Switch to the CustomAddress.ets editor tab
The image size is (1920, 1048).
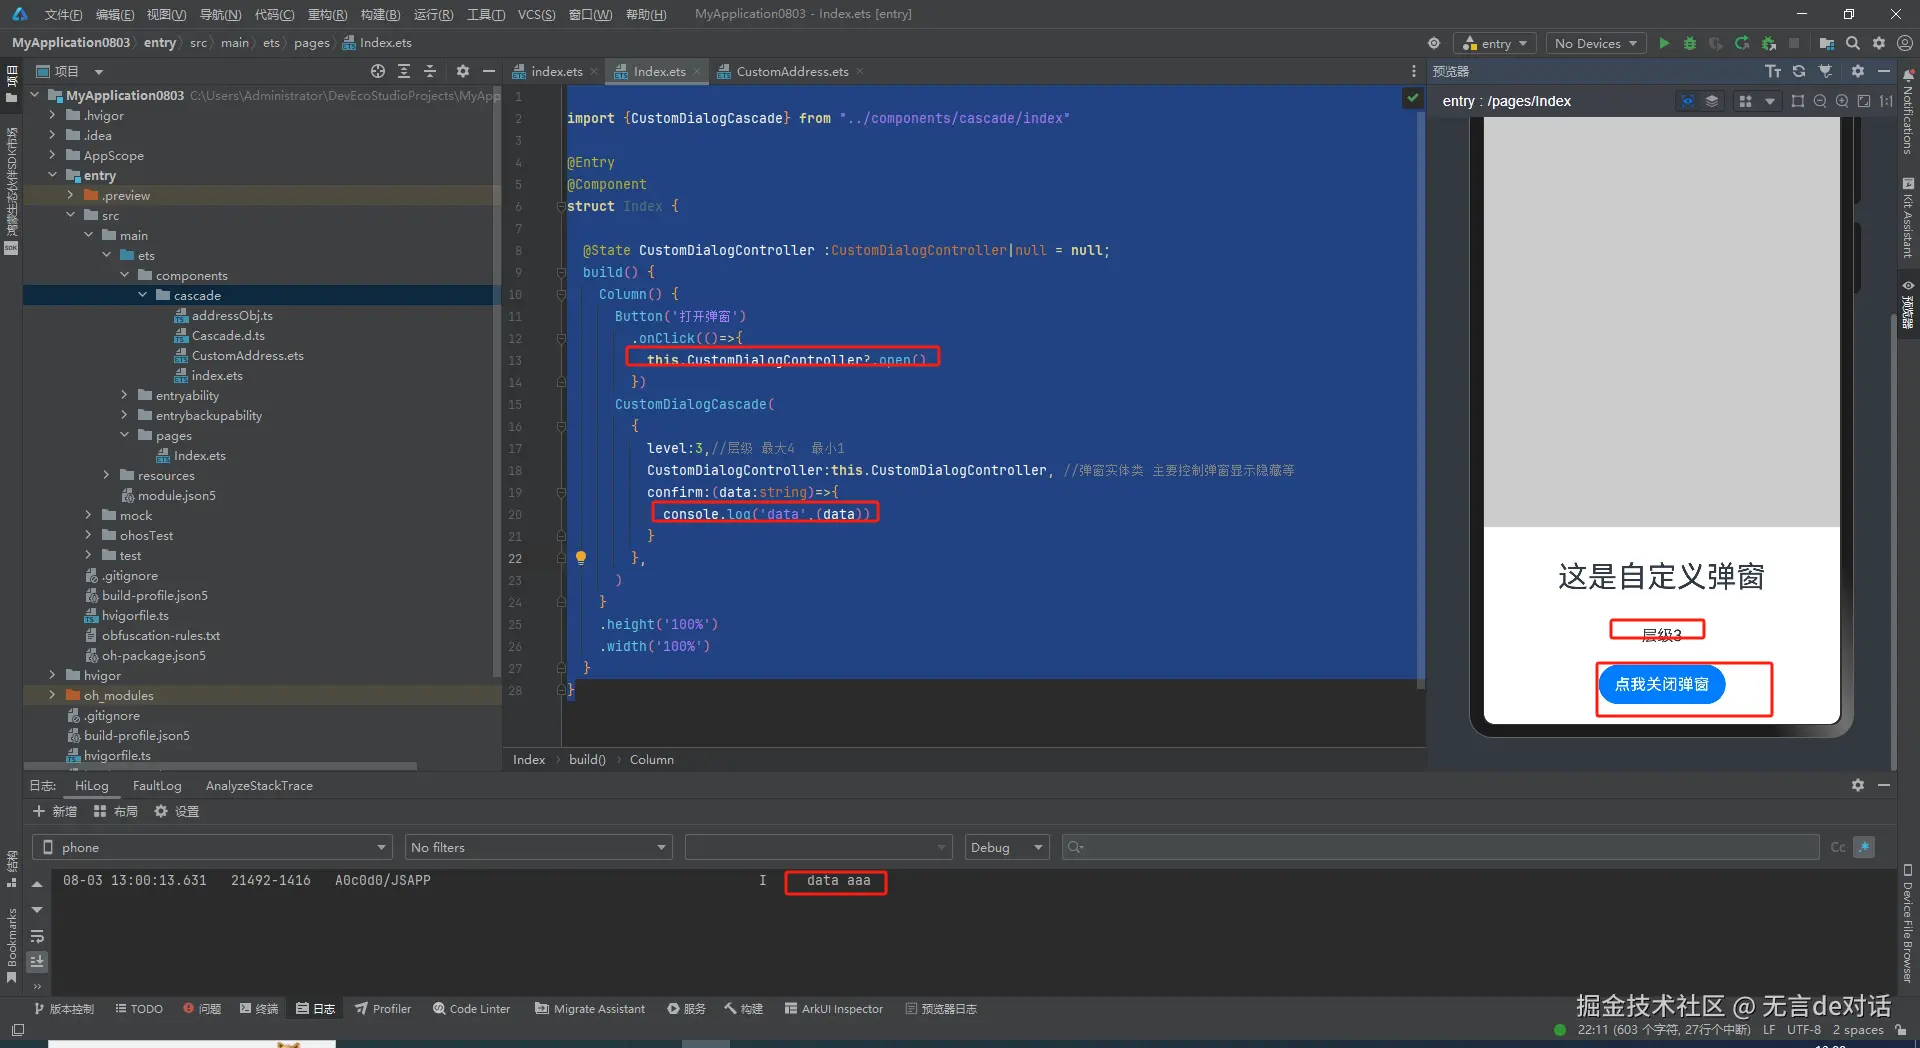tap(791, 71)
